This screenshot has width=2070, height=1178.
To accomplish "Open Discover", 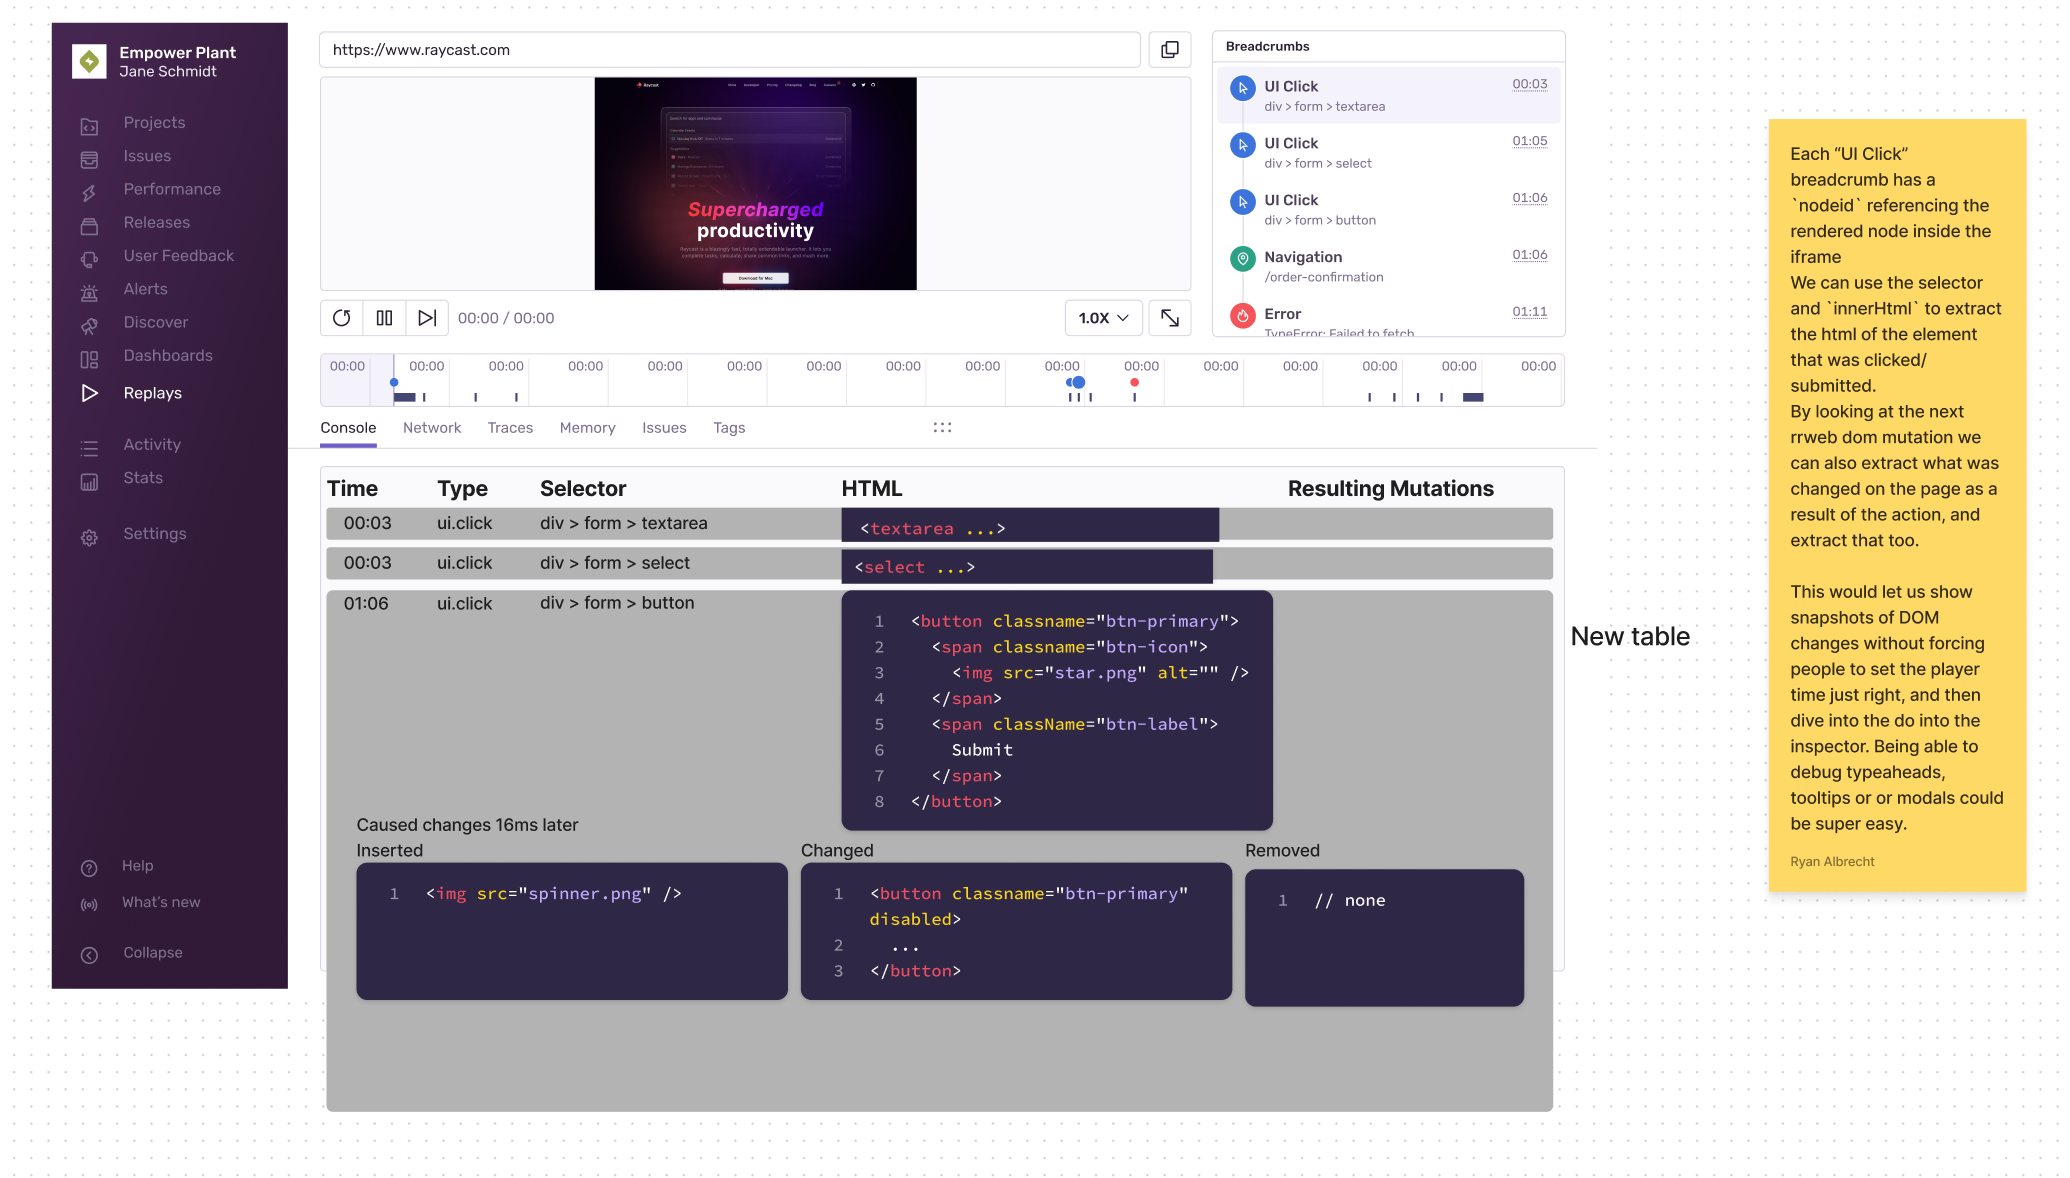I will coord(155,322).
